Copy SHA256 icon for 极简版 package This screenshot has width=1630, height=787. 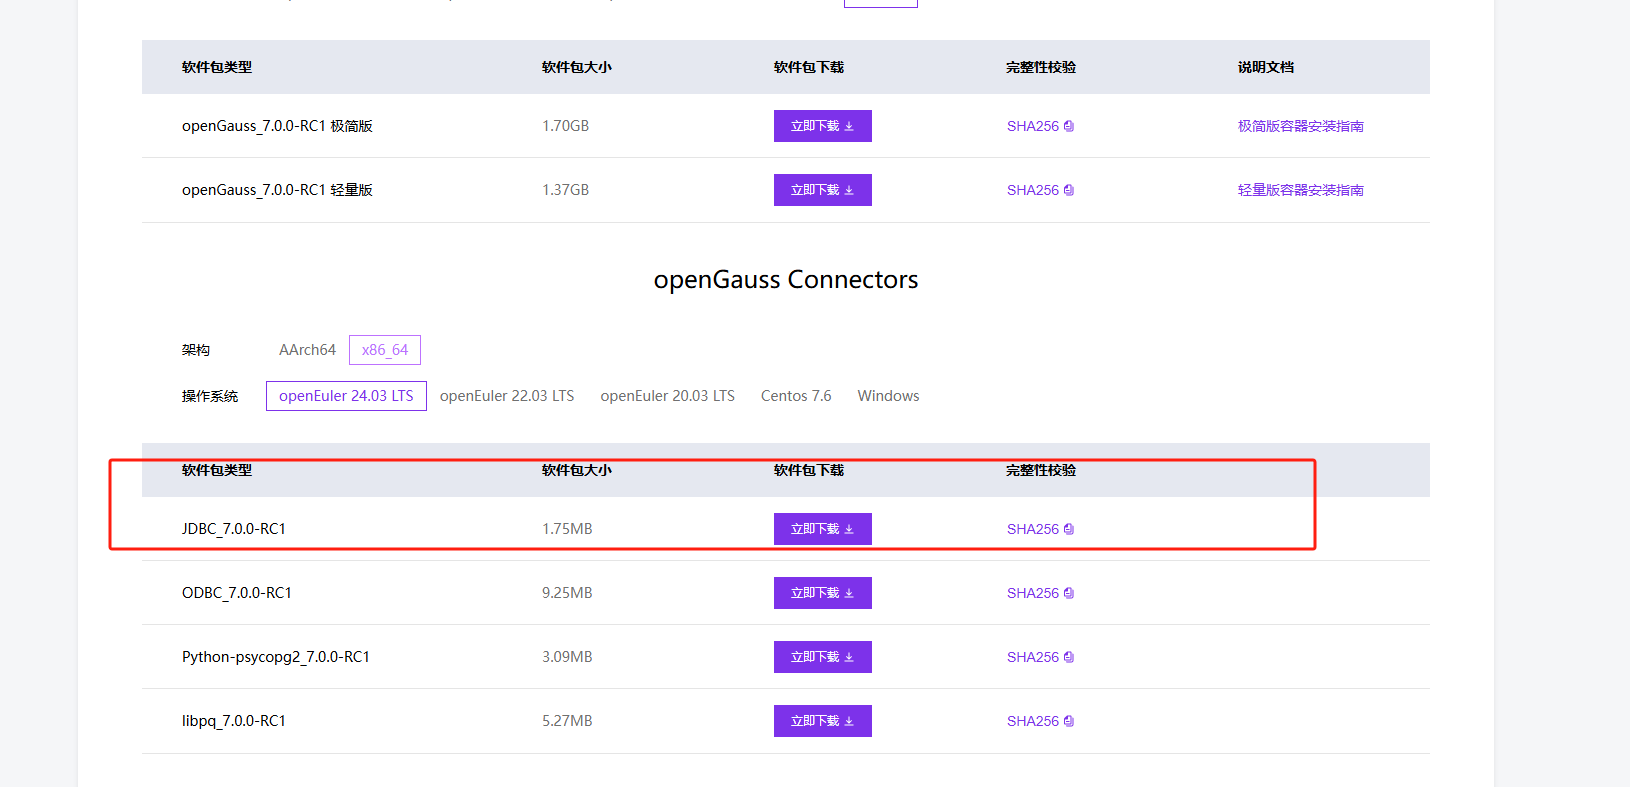1069,126
